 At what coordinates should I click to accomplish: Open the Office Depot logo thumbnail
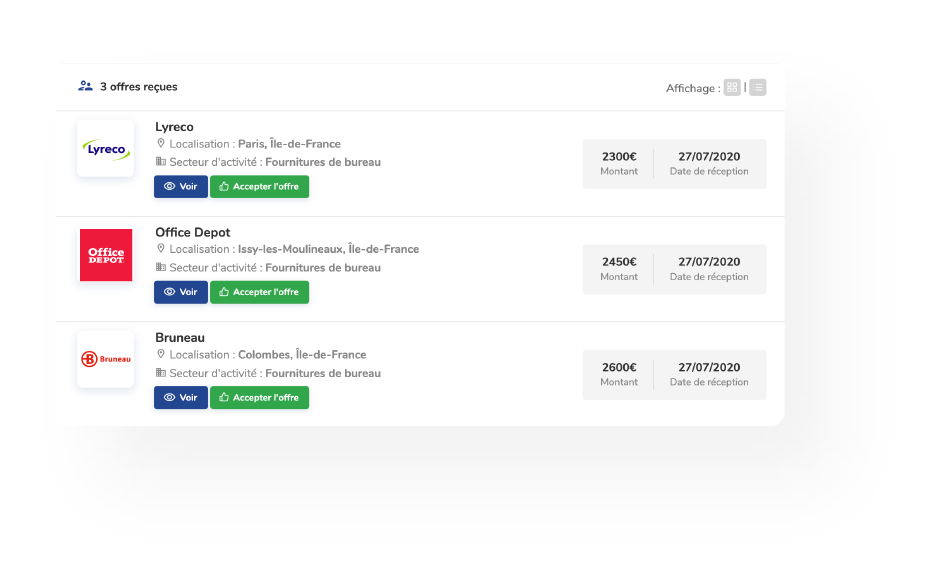pos(105,255)
